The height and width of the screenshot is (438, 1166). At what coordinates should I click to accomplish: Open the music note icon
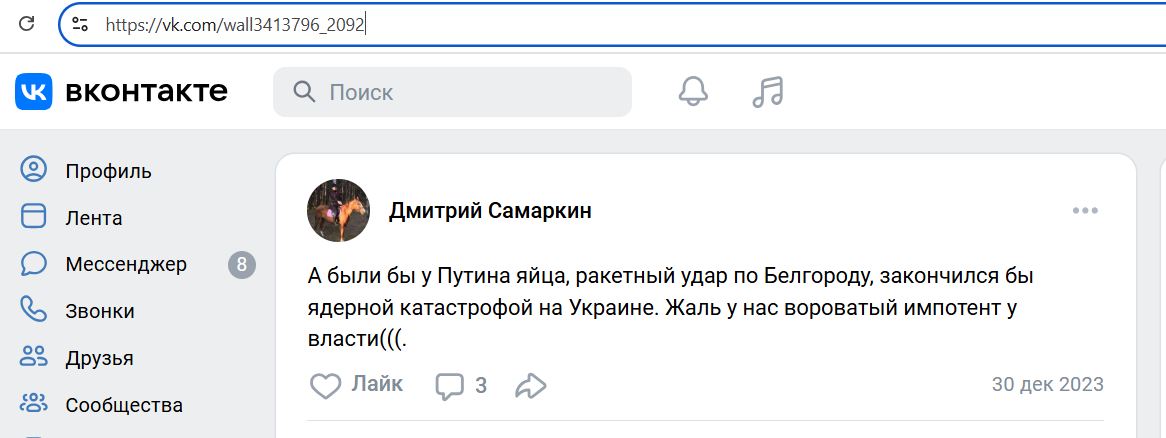tap(767, 92)
